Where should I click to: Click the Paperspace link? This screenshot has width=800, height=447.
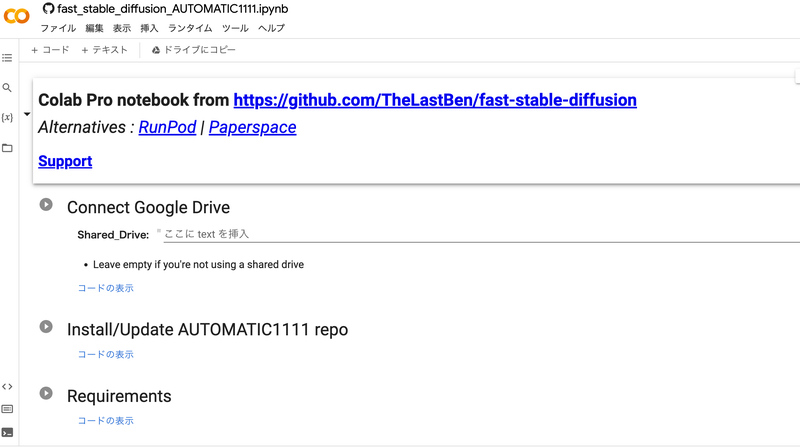click(253, 127)
